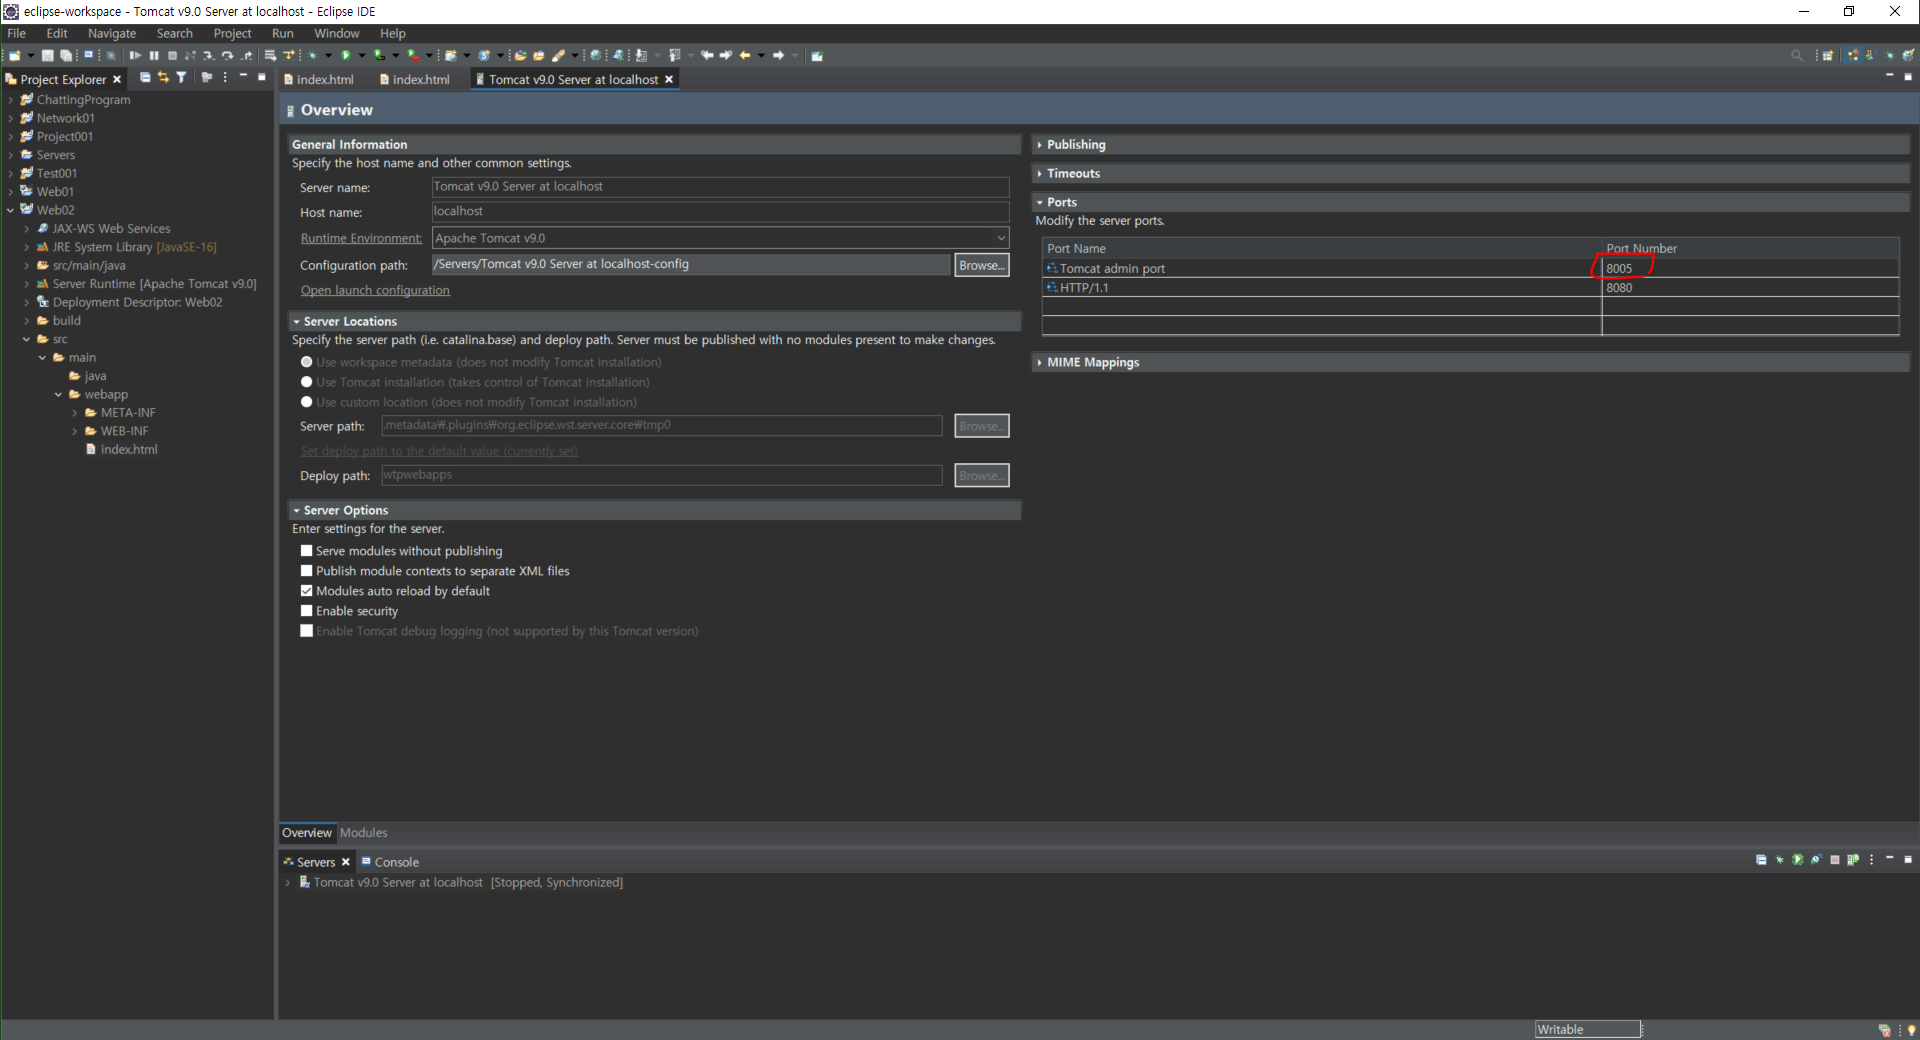This screenshot has width=1920, height=1040.
Task: Expand the Tomcat v9.0 server entry in the Servers view
Action: (x=287, y=883)
